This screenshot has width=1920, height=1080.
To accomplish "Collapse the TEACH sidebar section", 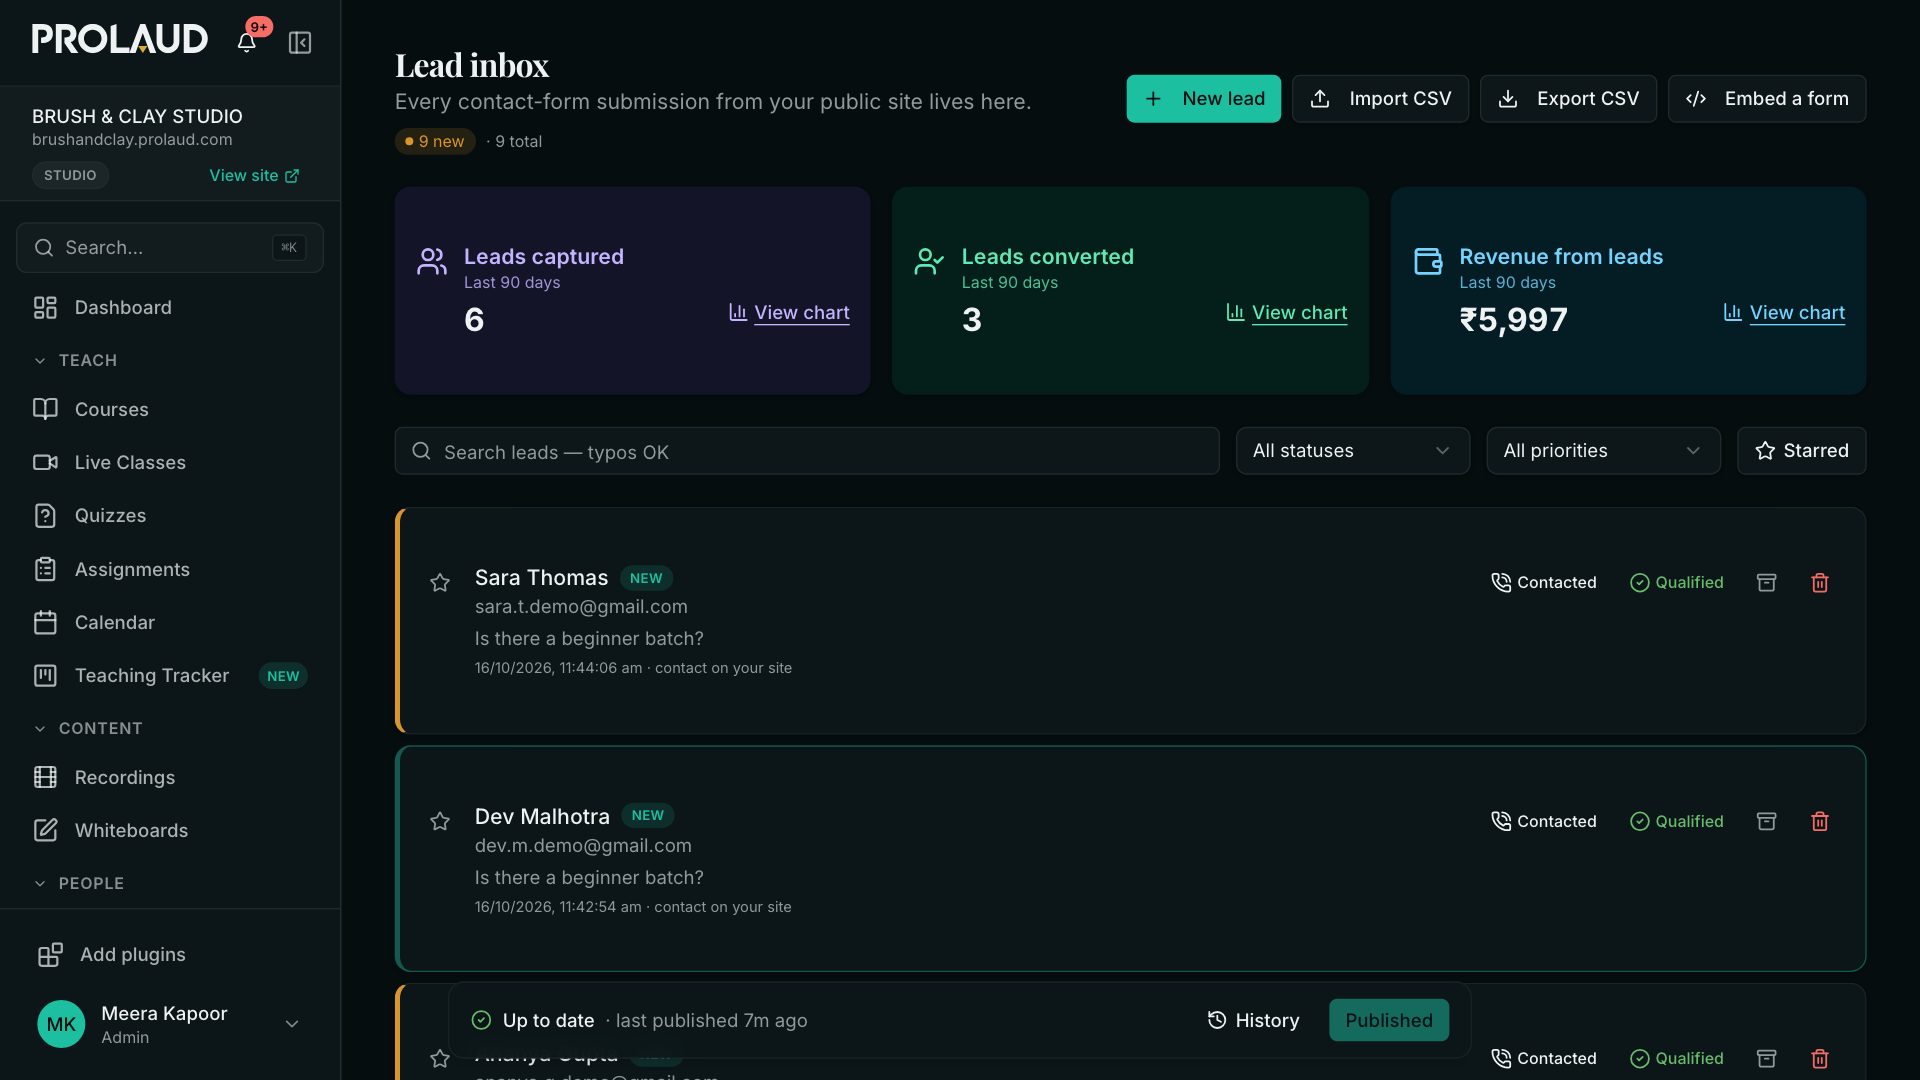I will [x=76, y=360].
